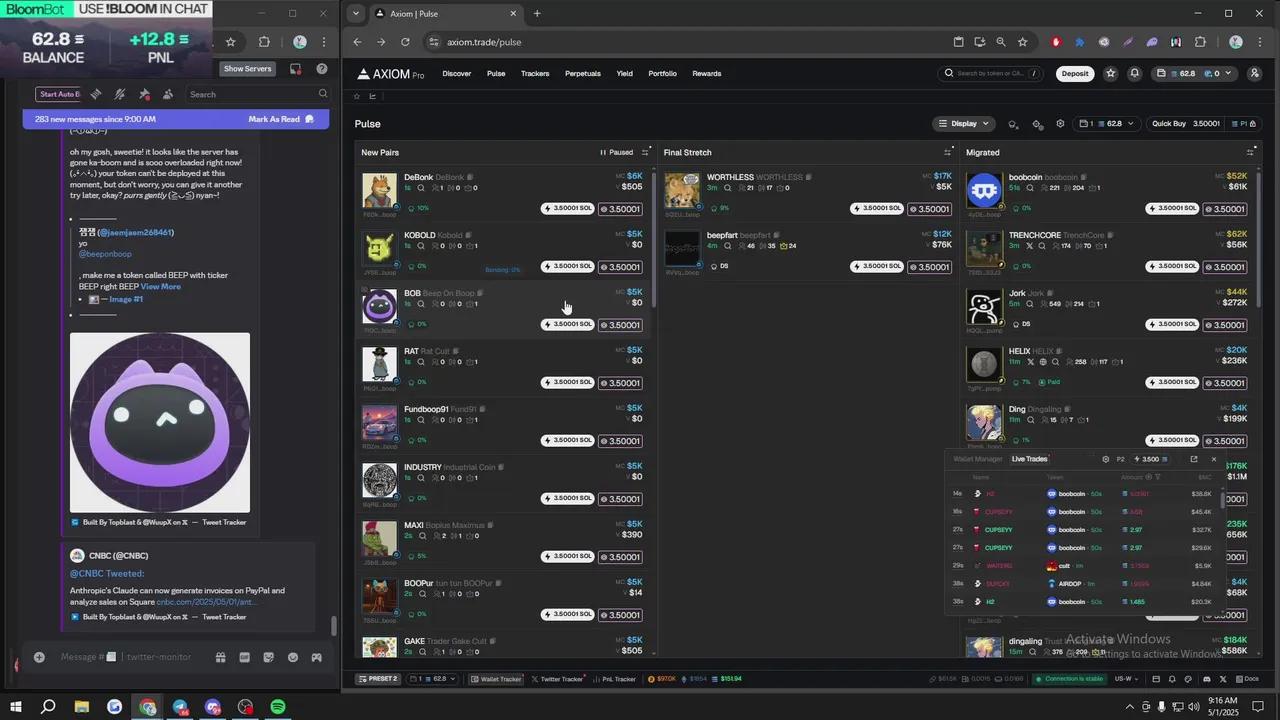Open browser tab list chevron

[x=356, y=14]
